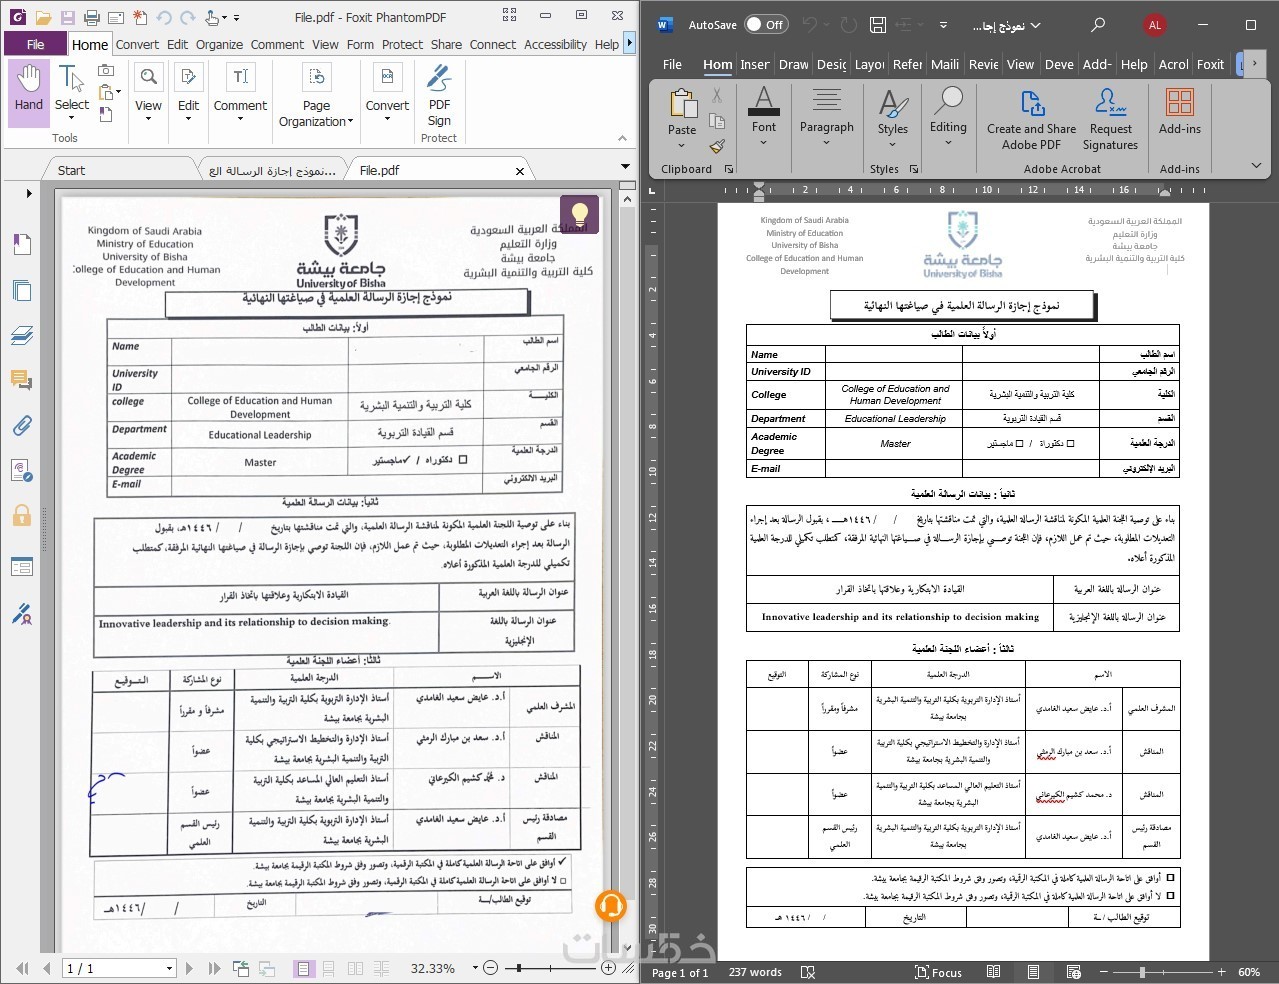Open the Layers panel in Foxit sidebar
Image resolution: width=1279 pixels, height=984 pixels.
point(22,336)
